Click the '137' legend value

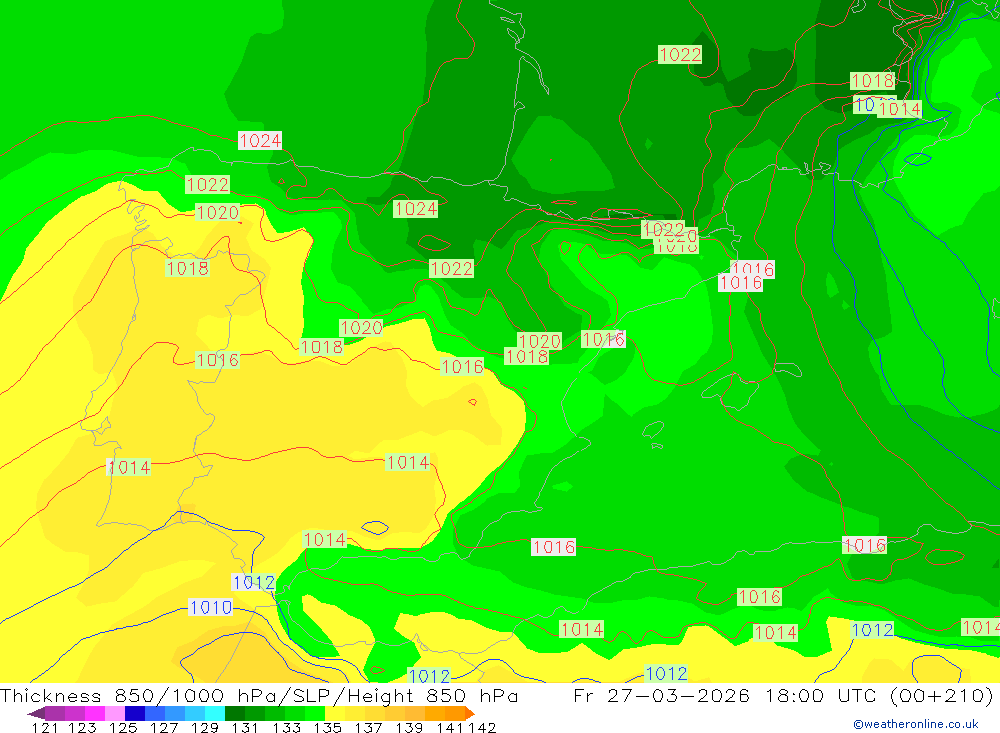point(368,727)
